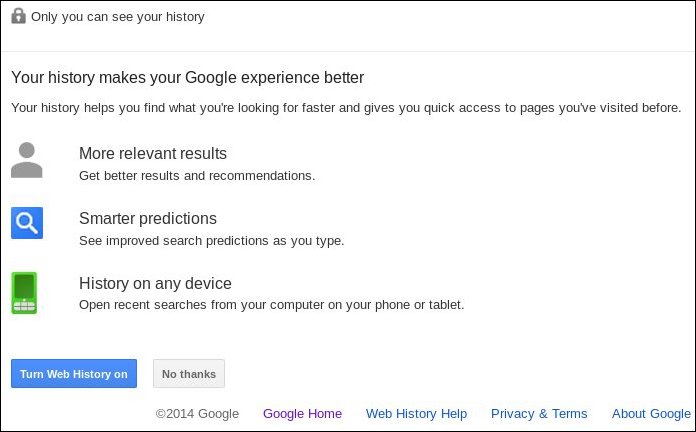This screenshot has height=432, width=696.
Task: Open the About Google link
Action: pos(651,413)
